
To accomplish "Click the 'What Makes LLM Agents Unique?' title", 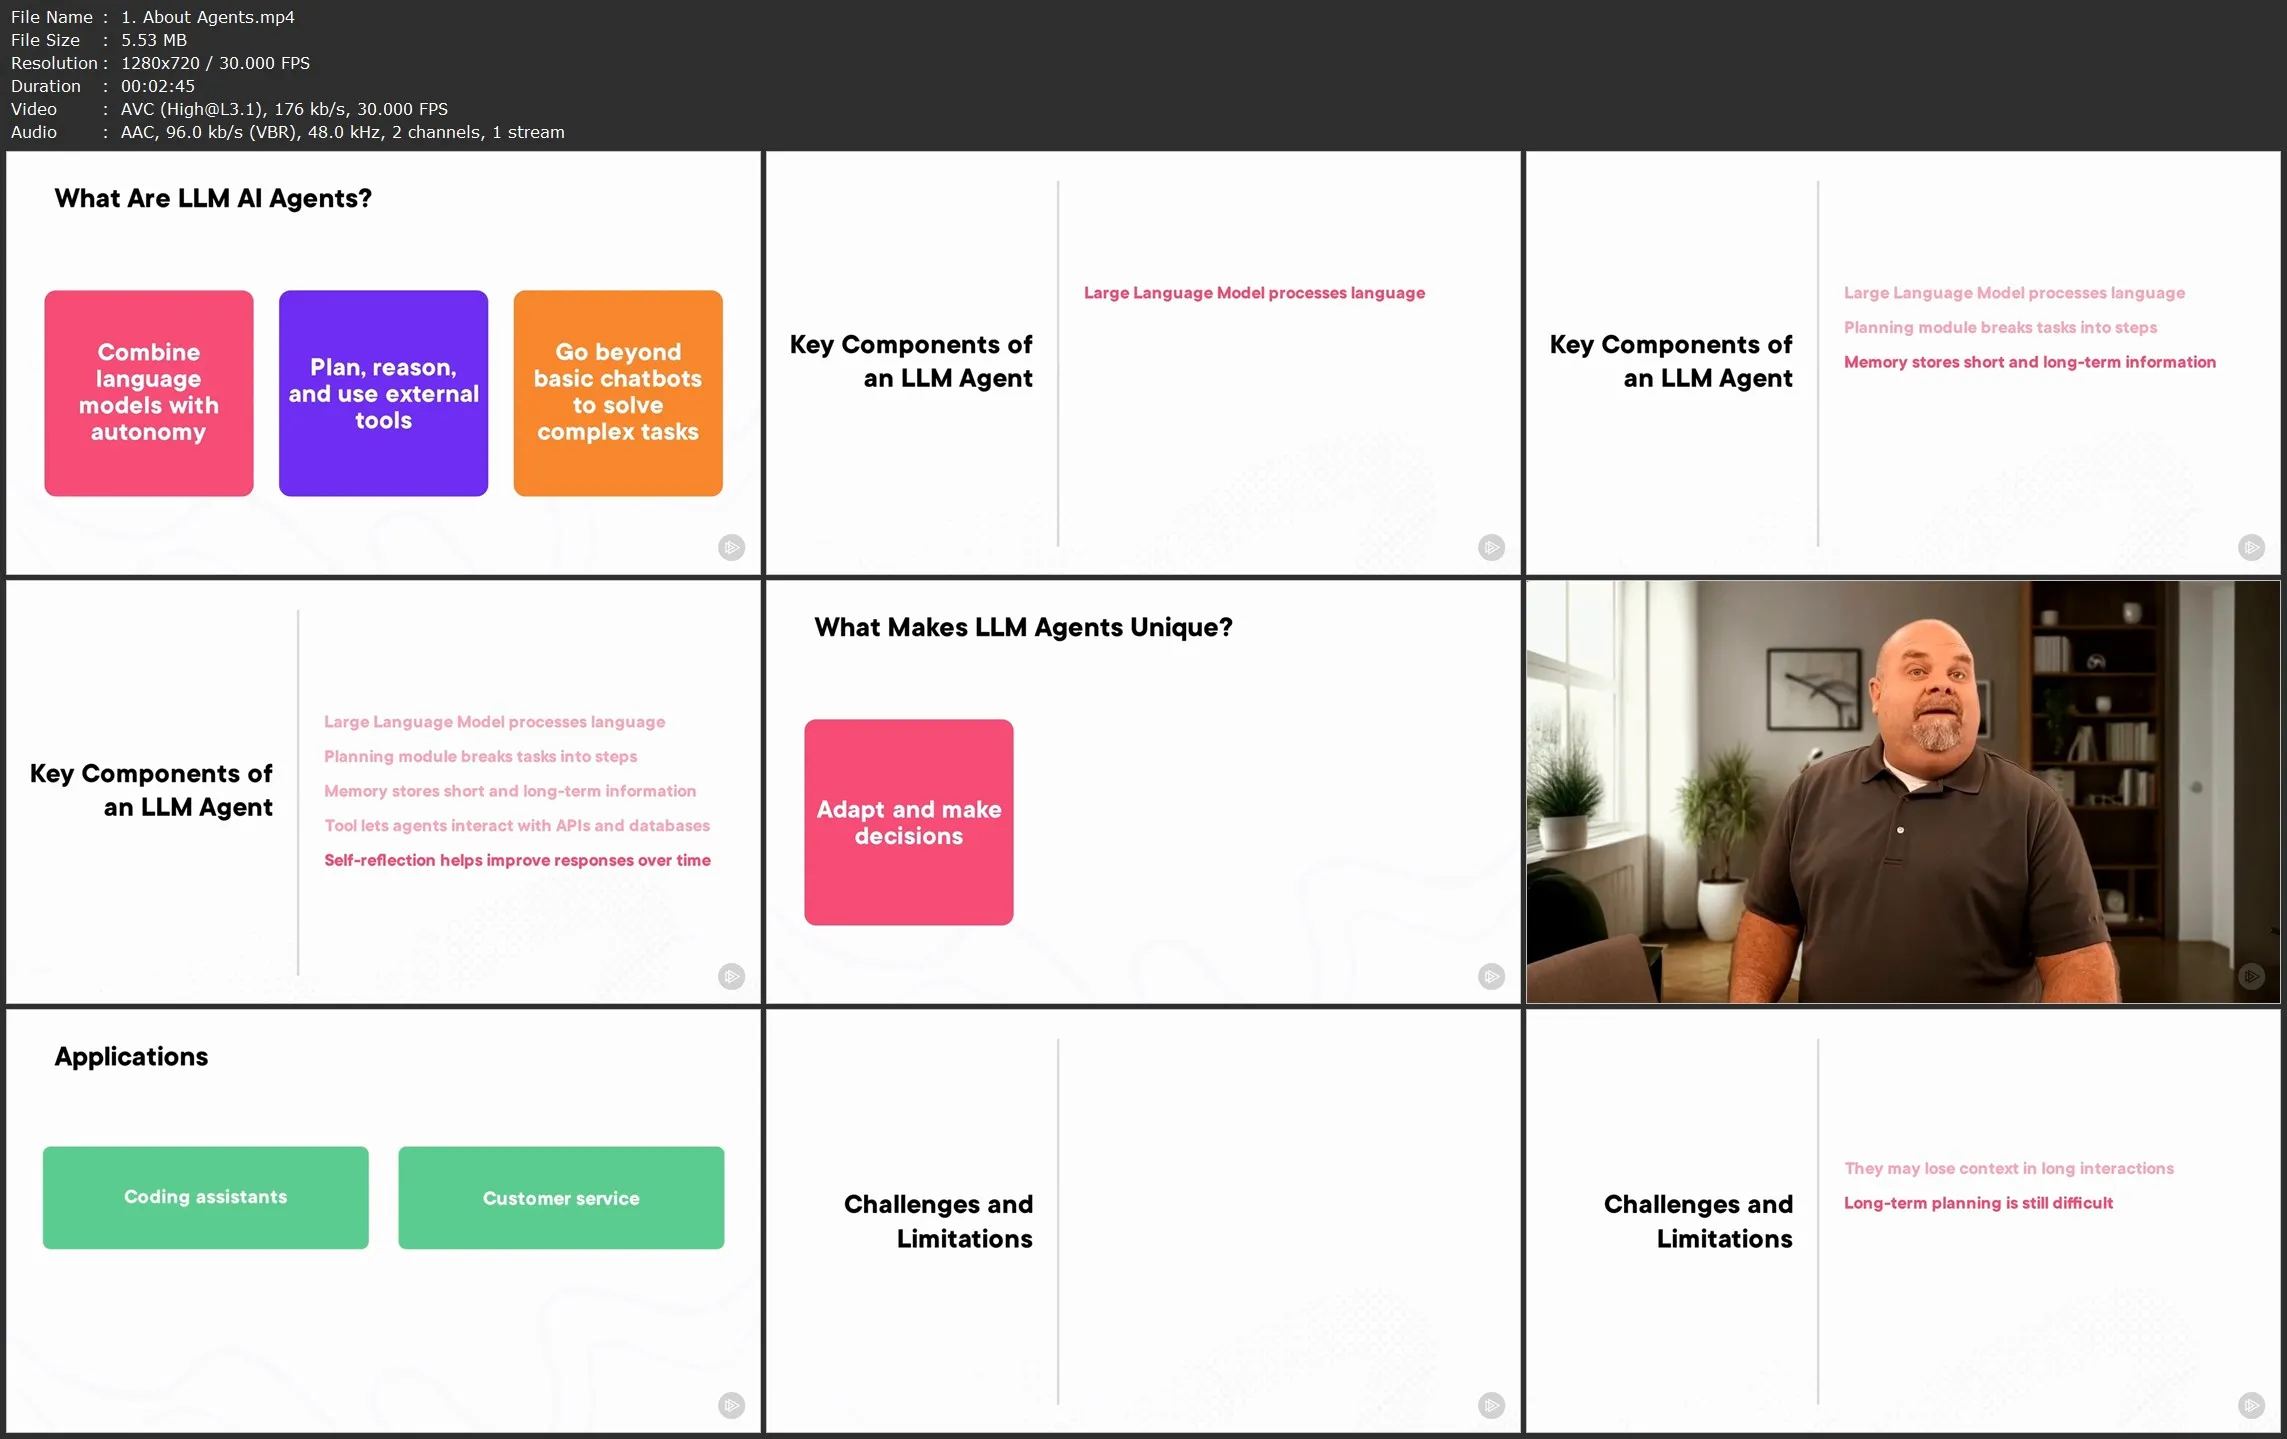I will pyautogui.click(x=1023, y=627).
